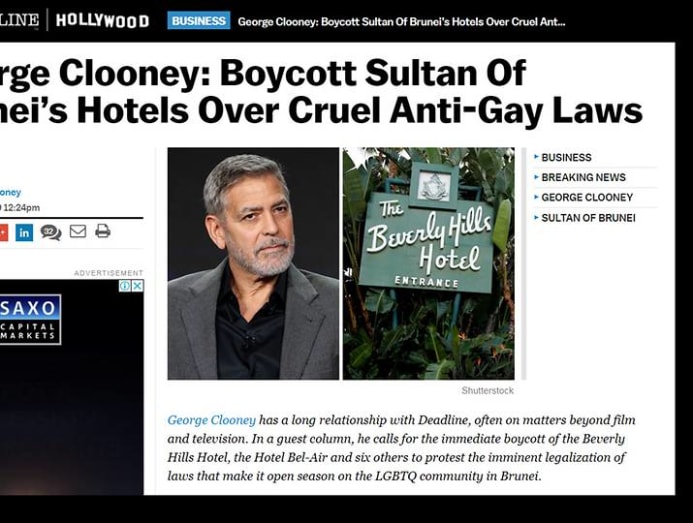
Task: Click the George Clooney portrait photo
Action: 253,263
